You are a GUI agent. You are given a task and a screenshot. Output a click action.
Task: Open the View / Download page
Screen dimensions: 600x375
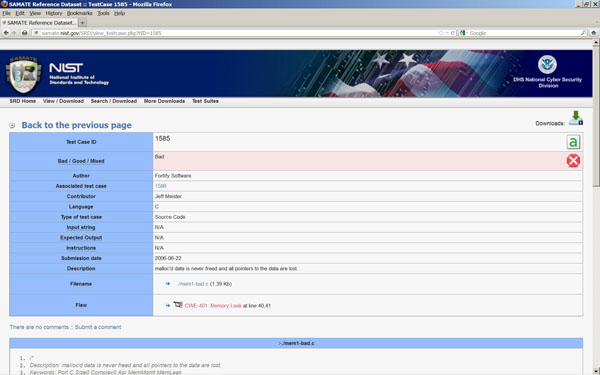point(63,101)
